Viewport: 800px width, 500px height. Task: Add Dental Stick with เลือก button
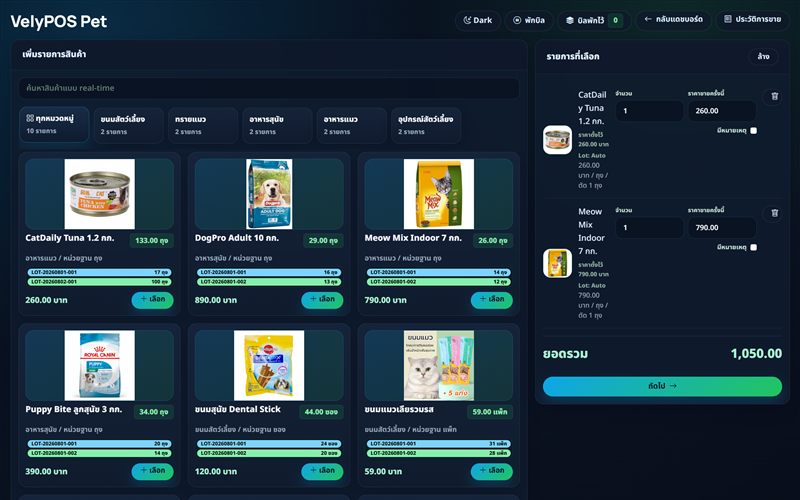[x=322, y=471]
